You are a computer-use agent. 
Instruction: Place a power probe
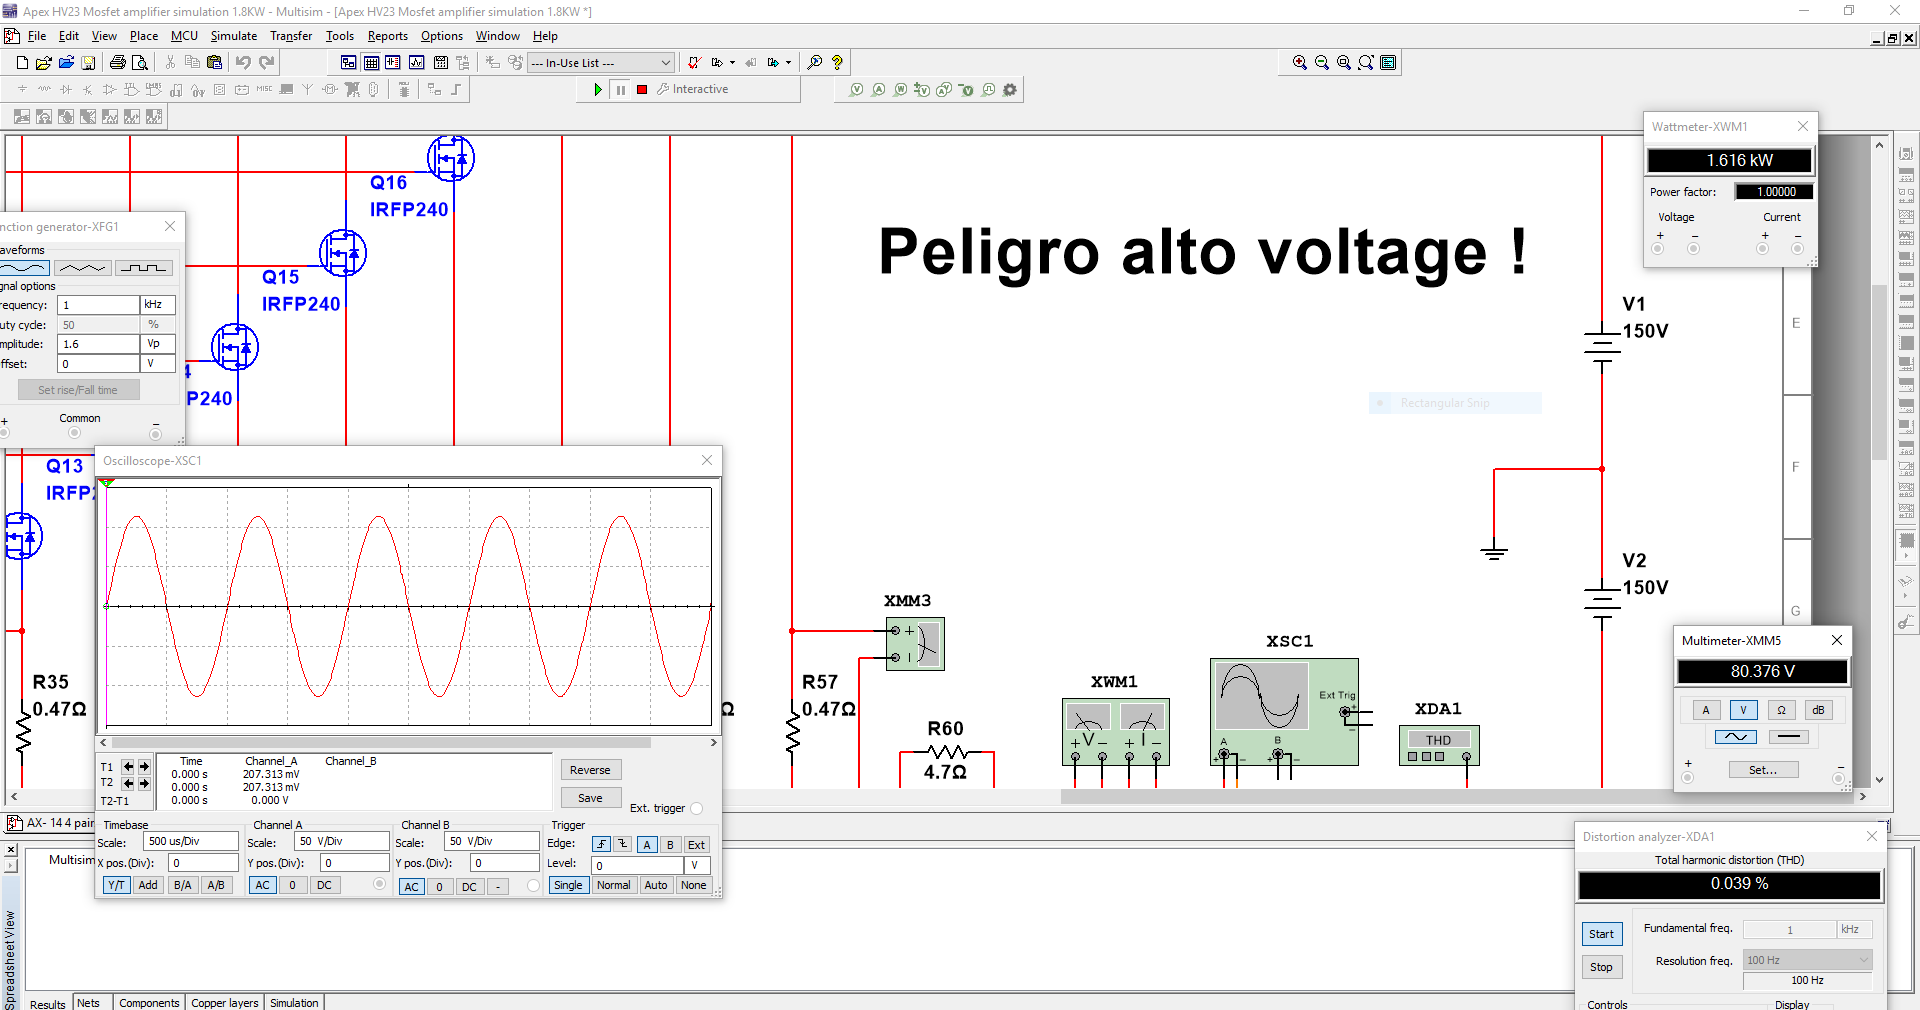pyautogui.click(x=900, y=89)
